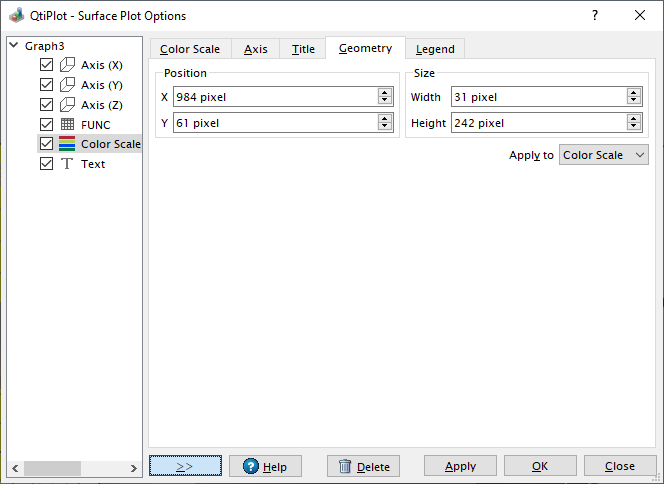
Task: Increase the Width value with up arrow
Action: 634,93
